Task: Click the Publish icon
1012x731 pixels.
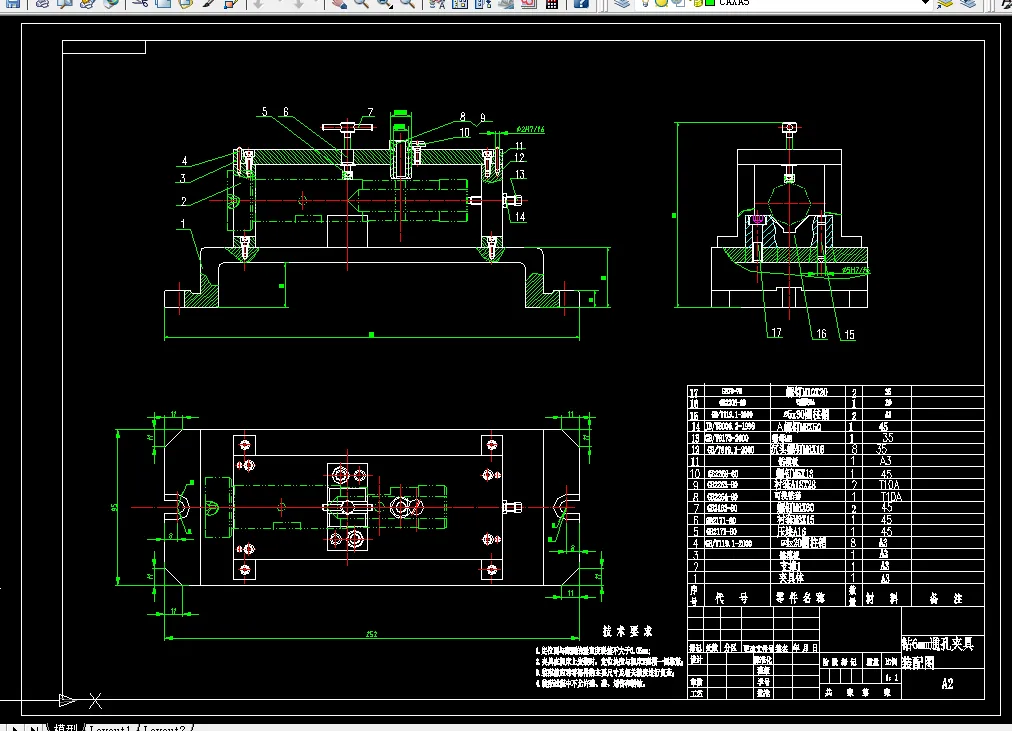Action: click(x=87, y=3)
